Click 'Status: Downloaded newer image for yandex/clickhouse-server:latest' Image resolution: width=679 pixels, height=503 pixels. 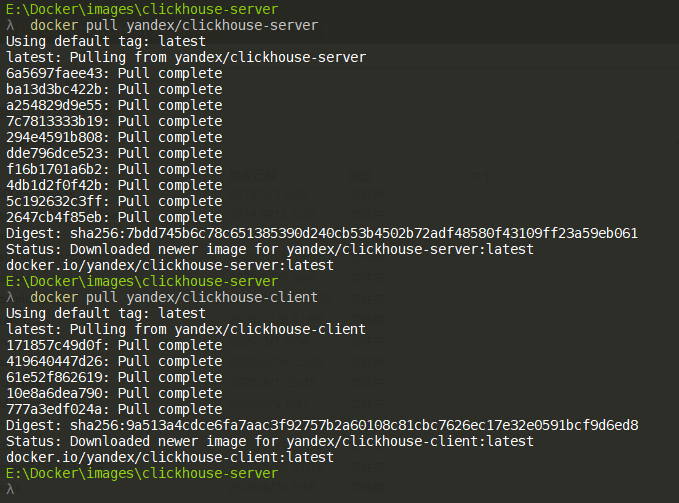pyautogui.click(x=270, y=250)
